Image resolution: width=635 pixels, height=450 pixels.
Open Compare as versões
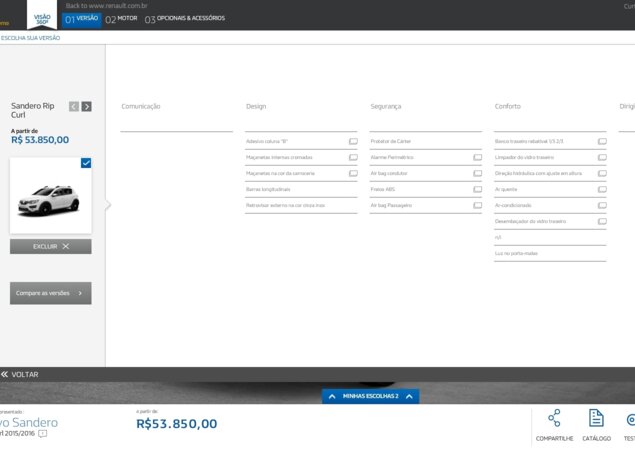pos(51,293)
